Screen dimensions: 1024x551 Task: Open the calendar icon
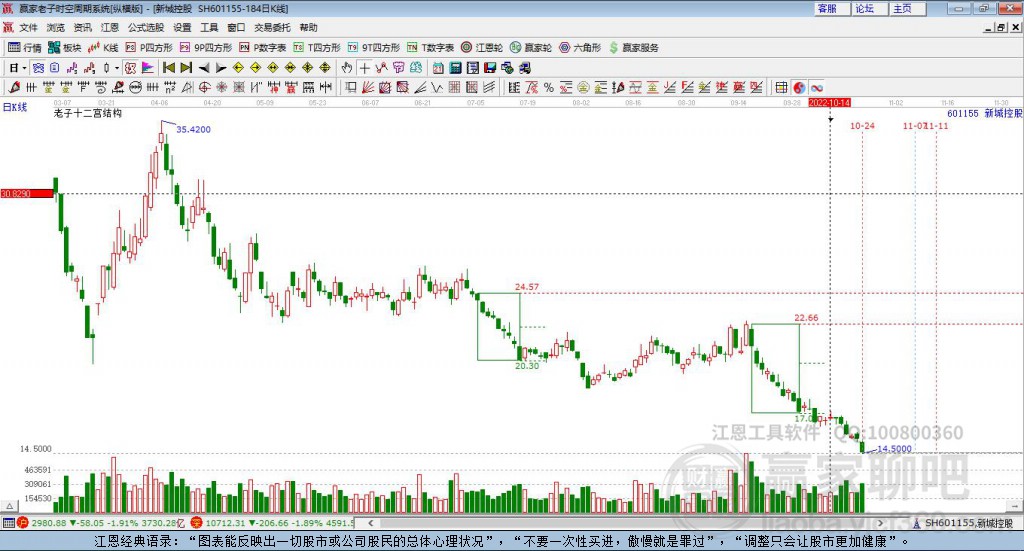point(438,68)
